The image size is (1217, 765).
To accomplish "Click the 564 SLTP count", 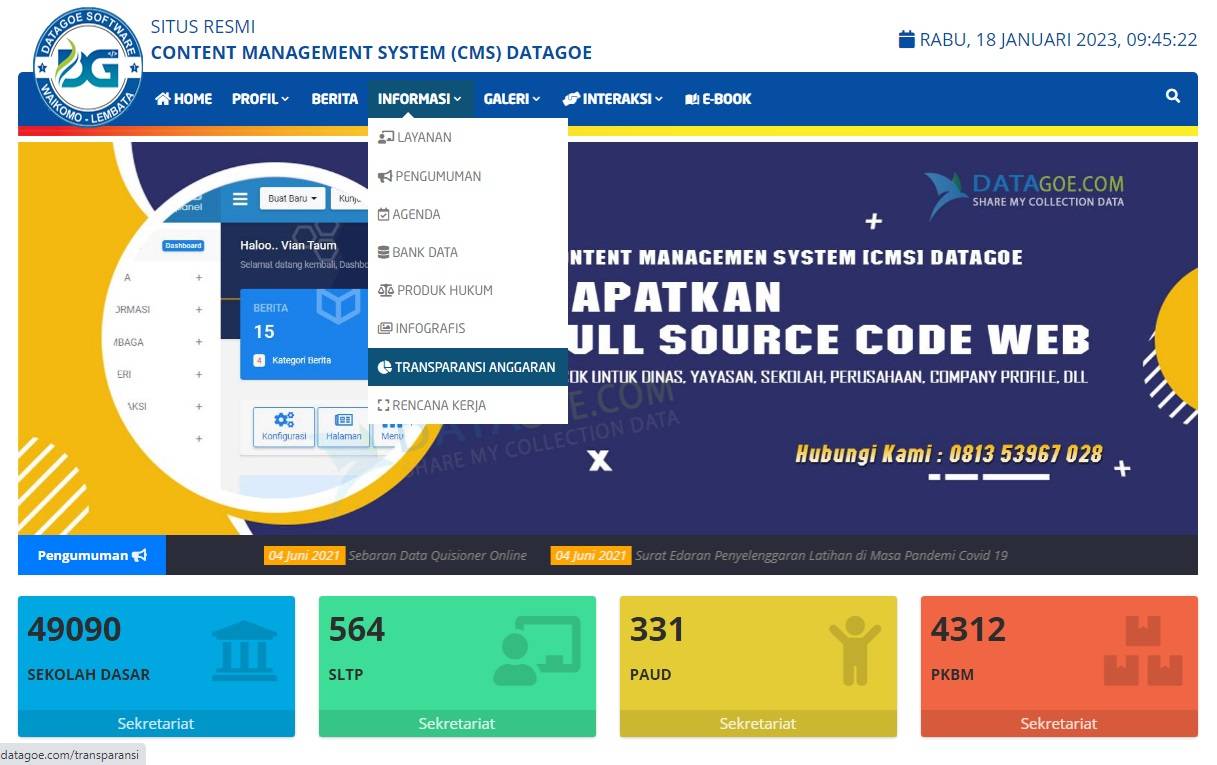I will point(357,630).
